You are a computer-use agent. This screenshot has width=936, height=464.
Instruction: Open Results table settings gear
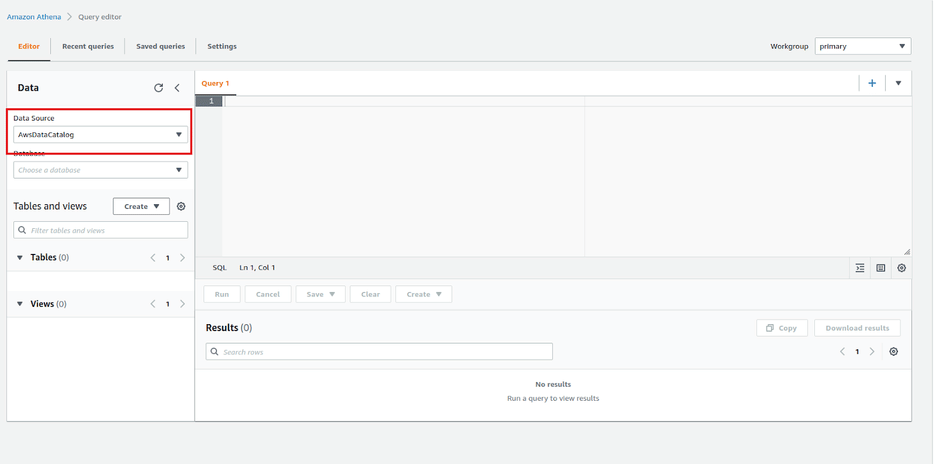(x=894, y=352)
